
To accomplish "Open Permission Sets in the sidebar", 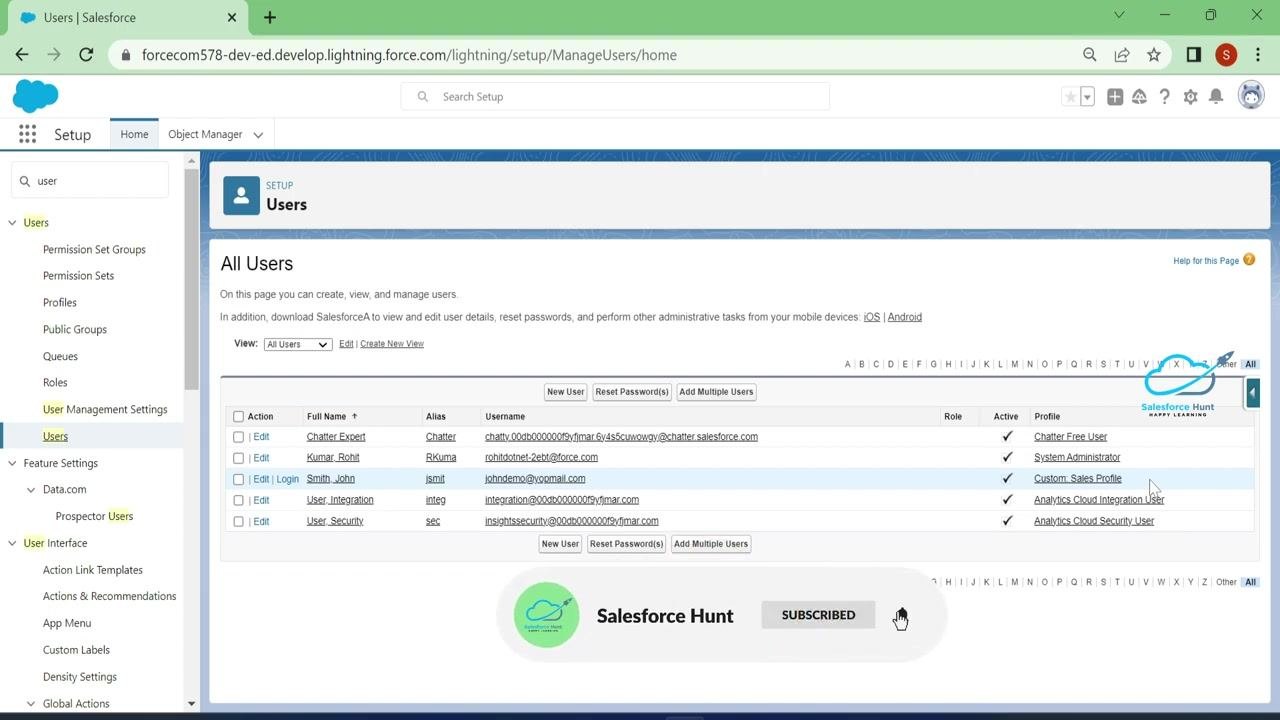I will point(78,276).
